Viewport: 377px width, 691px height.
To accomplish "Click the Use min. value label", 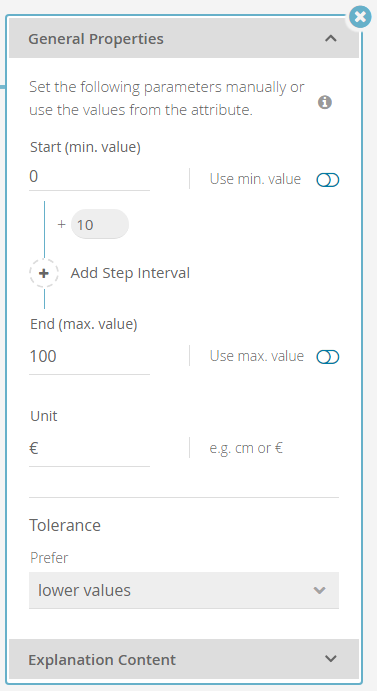I will tap(255, 179).
